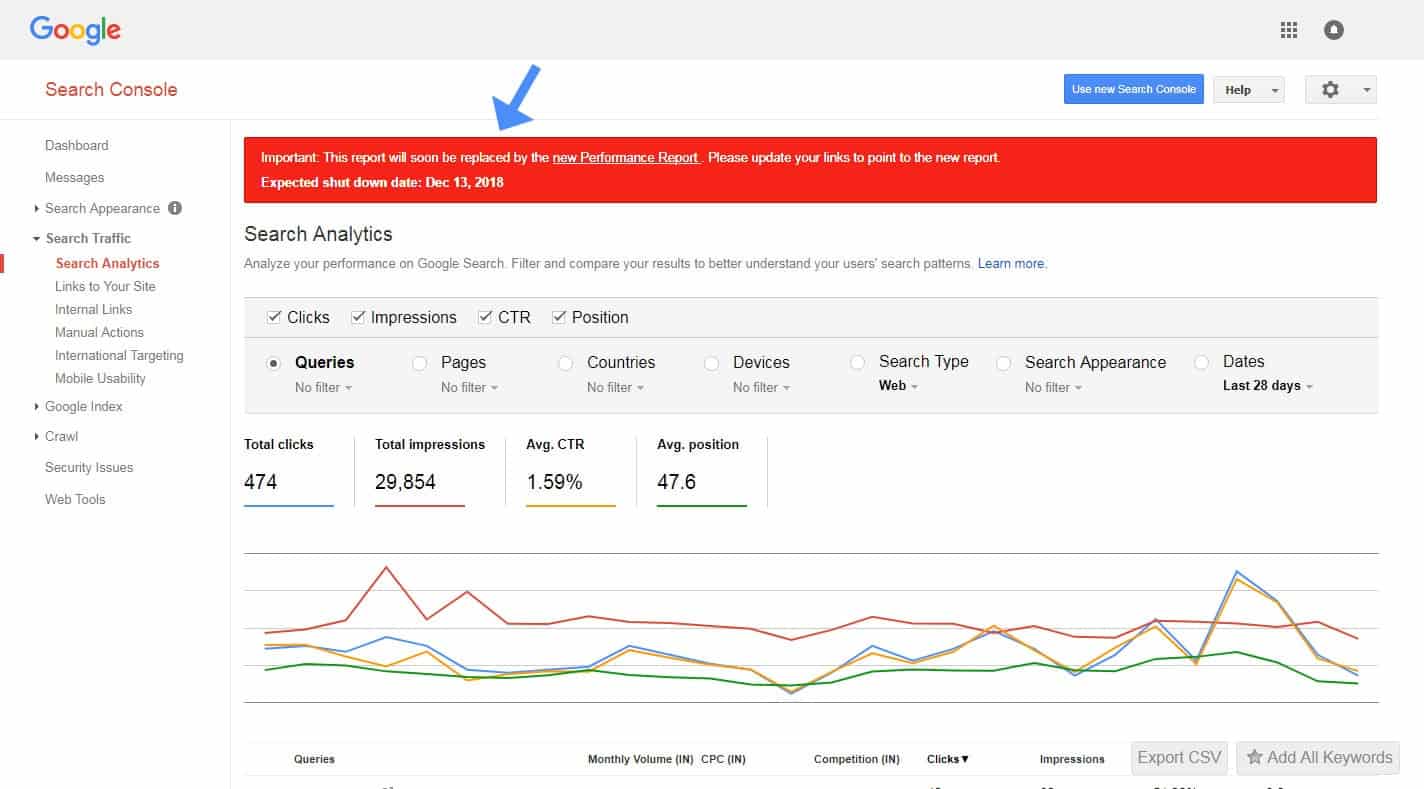This screenshot has height=789, width=1424.
Task: Click Use new Search Console button
Action: click(1134, 89)
